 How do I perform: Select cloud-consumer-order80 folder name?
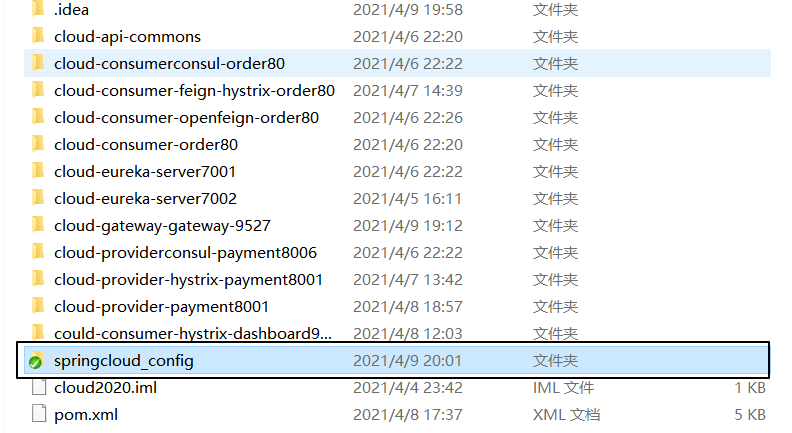coord(146,145)
